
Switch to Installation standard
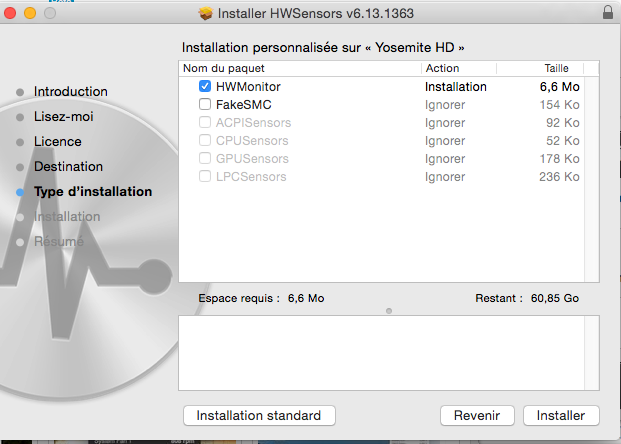259,415
